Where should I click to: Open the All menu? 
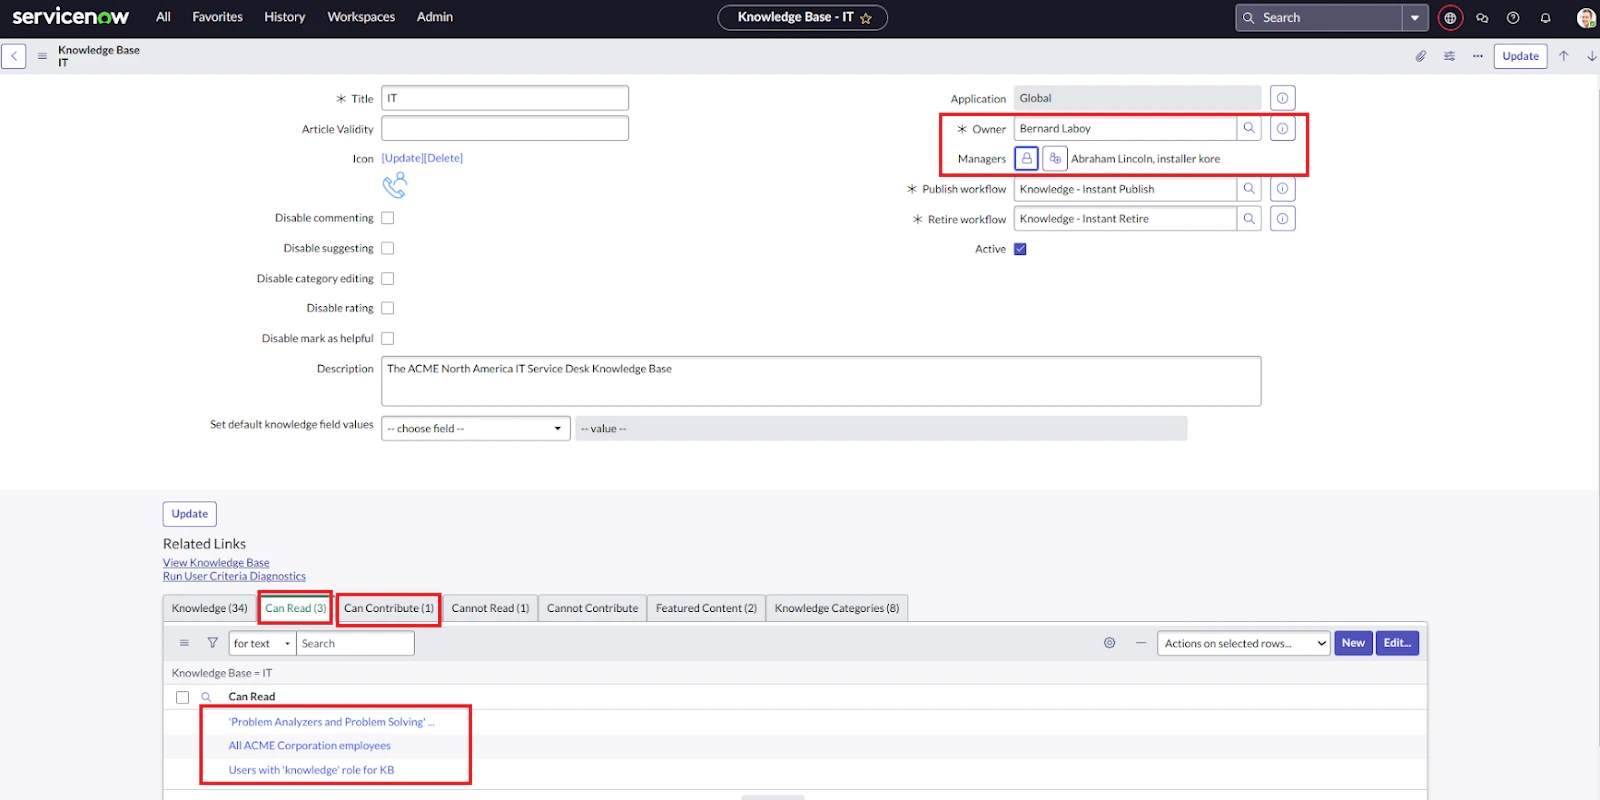164,17
